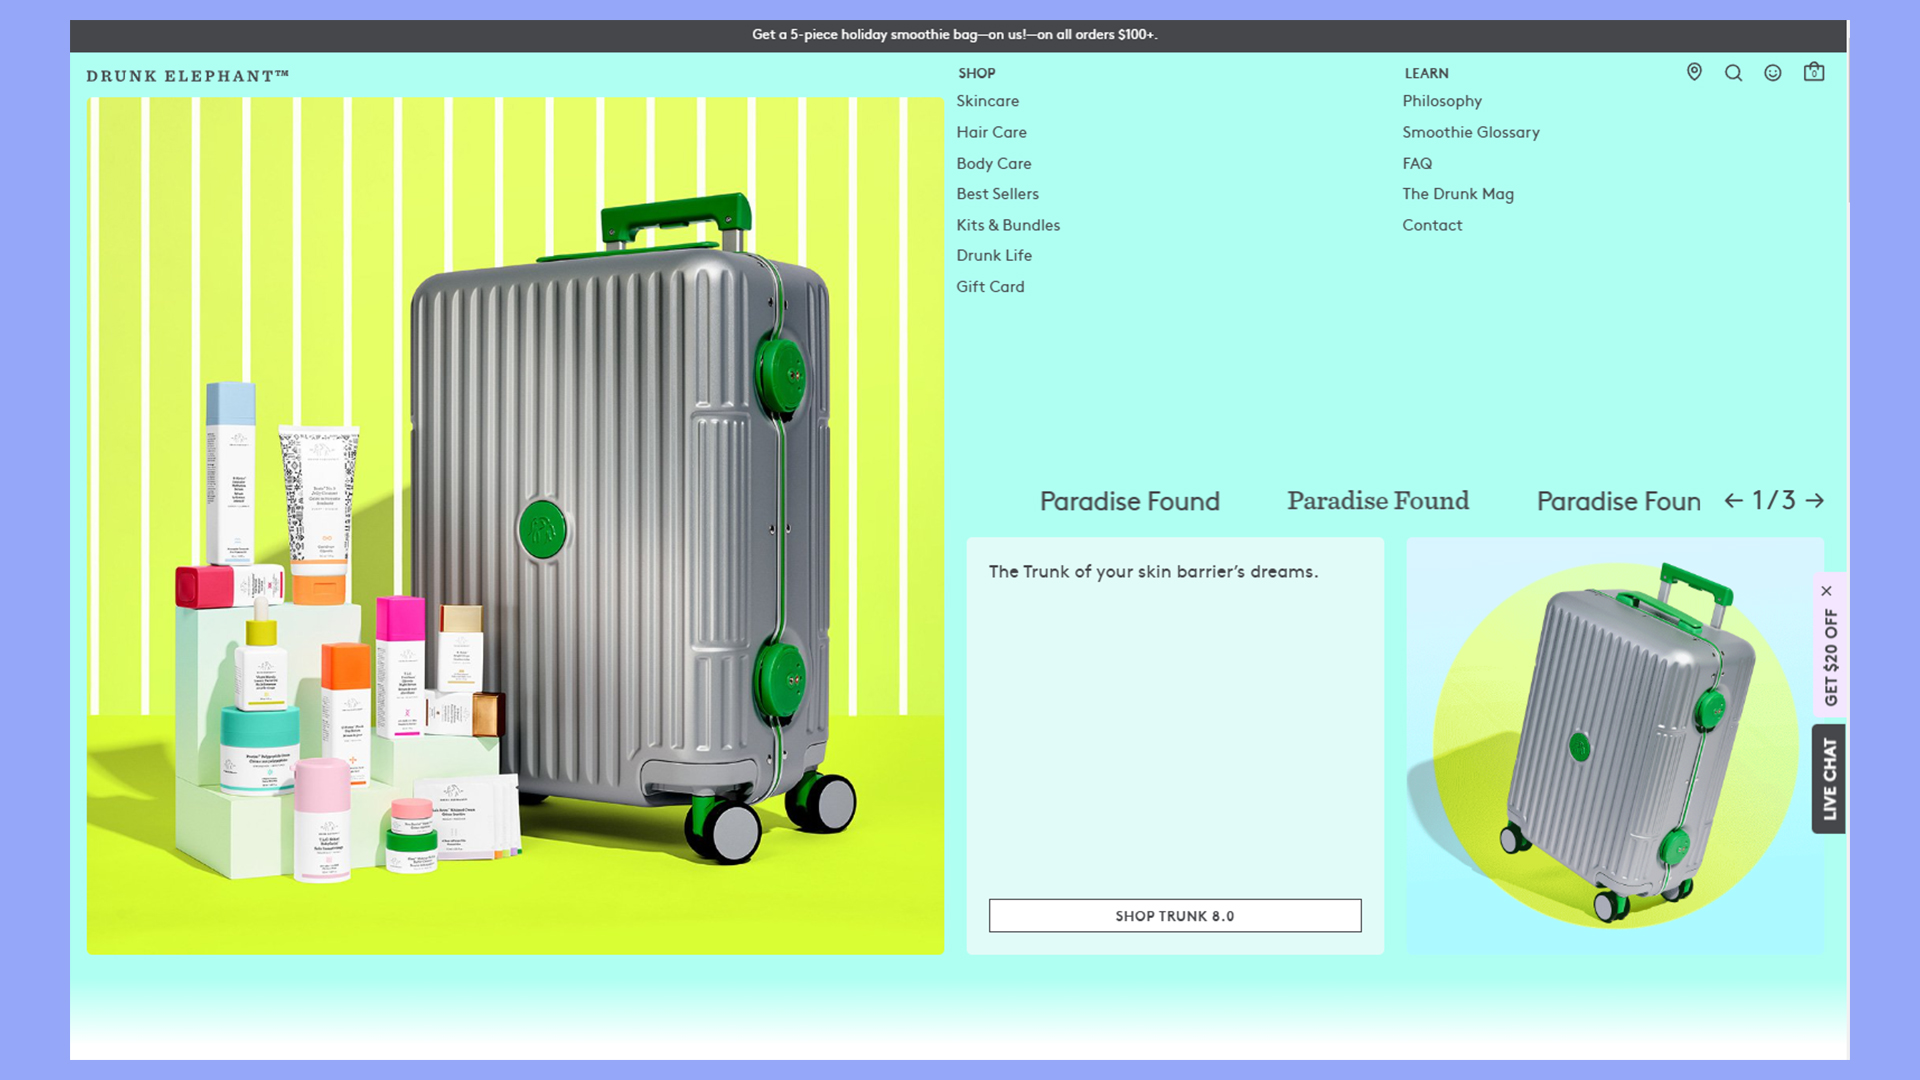This screenshot has height=1080, width=1920.
Task: Select the Kits & Bundles option
Action: click(1007, 224)
